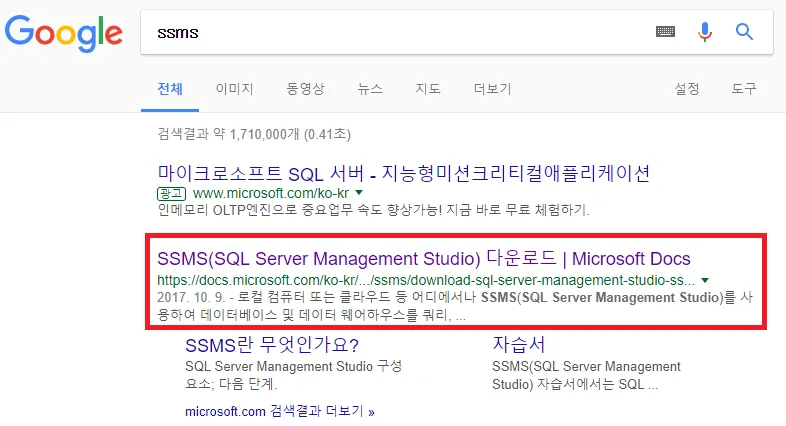Run the search with magnifier icon
786x426 pixels.
click(744, 32)
